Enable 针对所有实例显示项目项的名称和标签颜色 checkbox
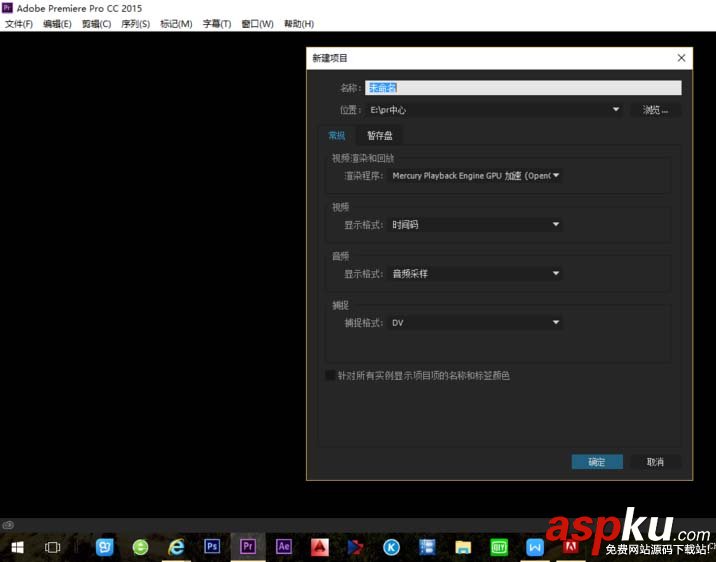Image resolution: width=716 pixels, height=562 pixels. tap(330, 375)
